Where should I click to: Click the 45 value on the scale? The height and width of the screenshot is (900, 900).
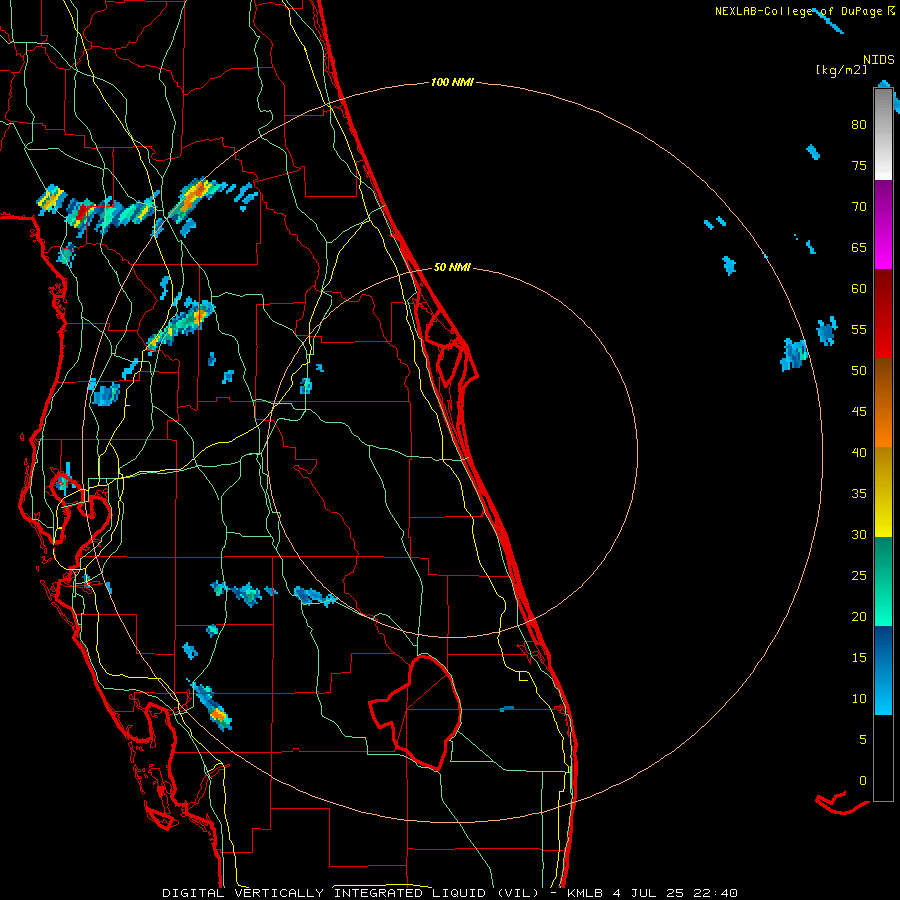click(859, 412)
